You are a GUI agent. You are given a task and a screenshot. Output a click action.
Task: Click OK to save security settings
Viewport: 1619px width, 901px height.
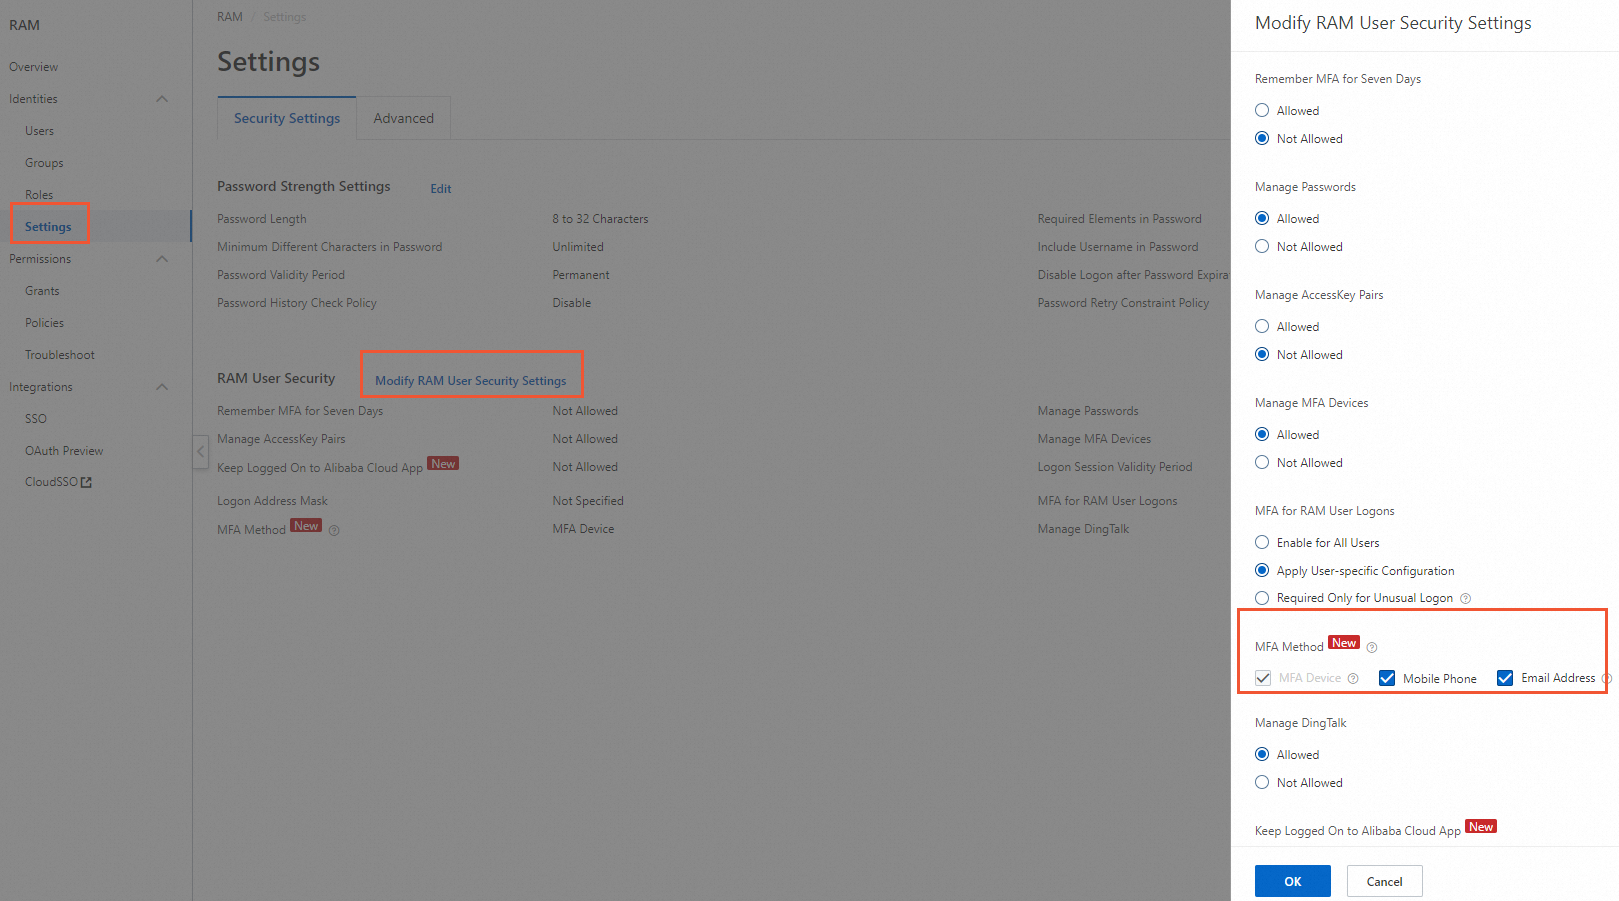tap(1293, 881)
